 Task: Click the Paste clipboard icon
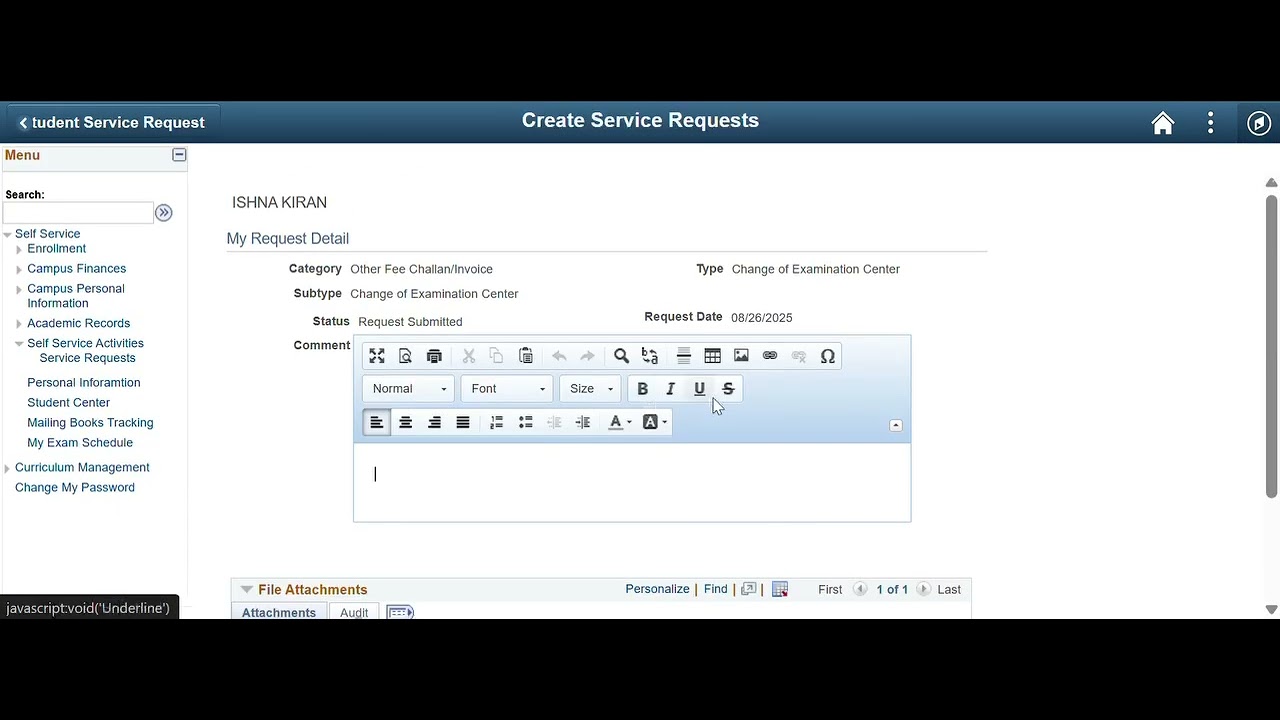click(526, 356)
